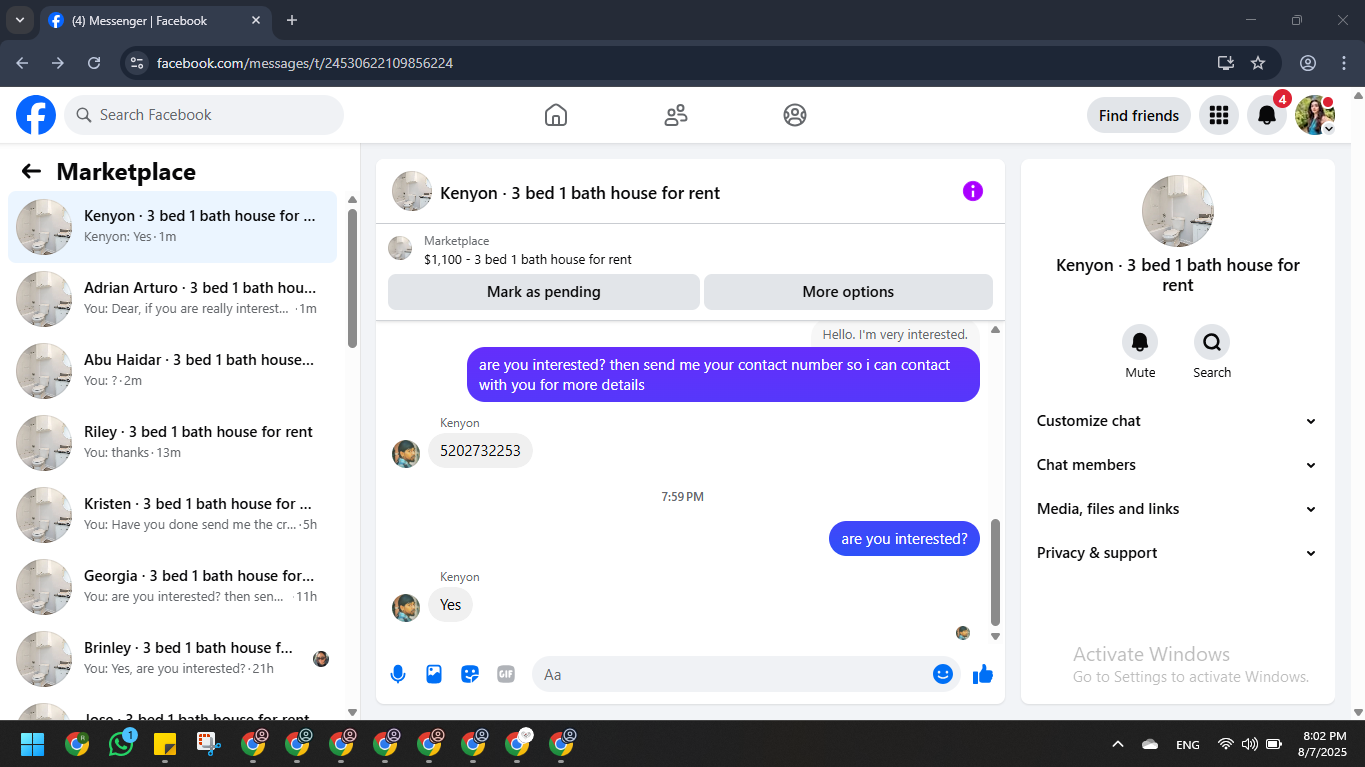Open Sticky Notes from the taskbar
This screenshot has width=1365, height=767.
[165, 744]
